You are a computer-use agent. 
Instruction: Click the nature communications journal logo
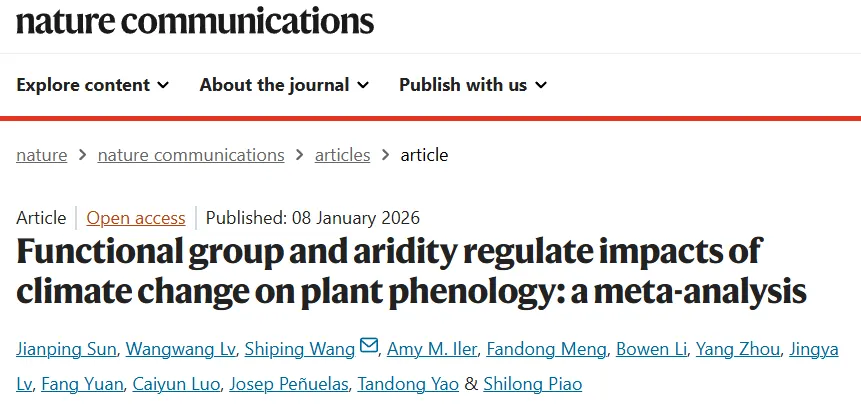click(195, 20)
